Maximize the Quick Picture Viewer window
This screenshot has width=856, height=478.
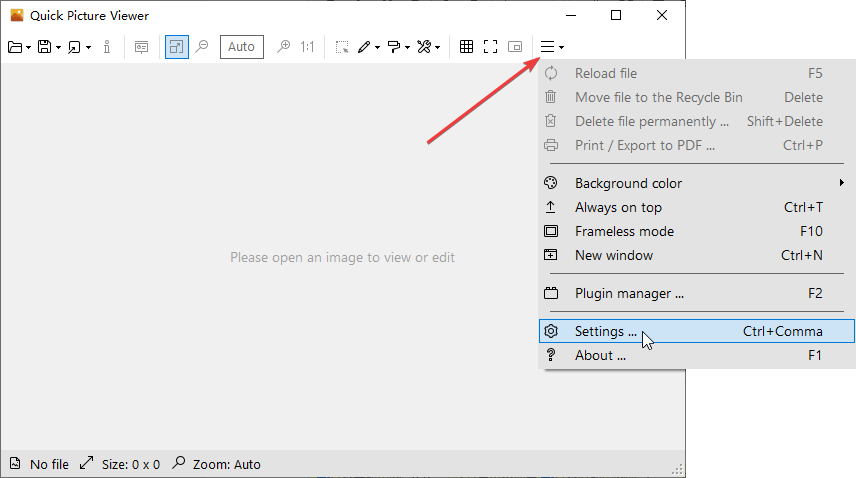616,15
